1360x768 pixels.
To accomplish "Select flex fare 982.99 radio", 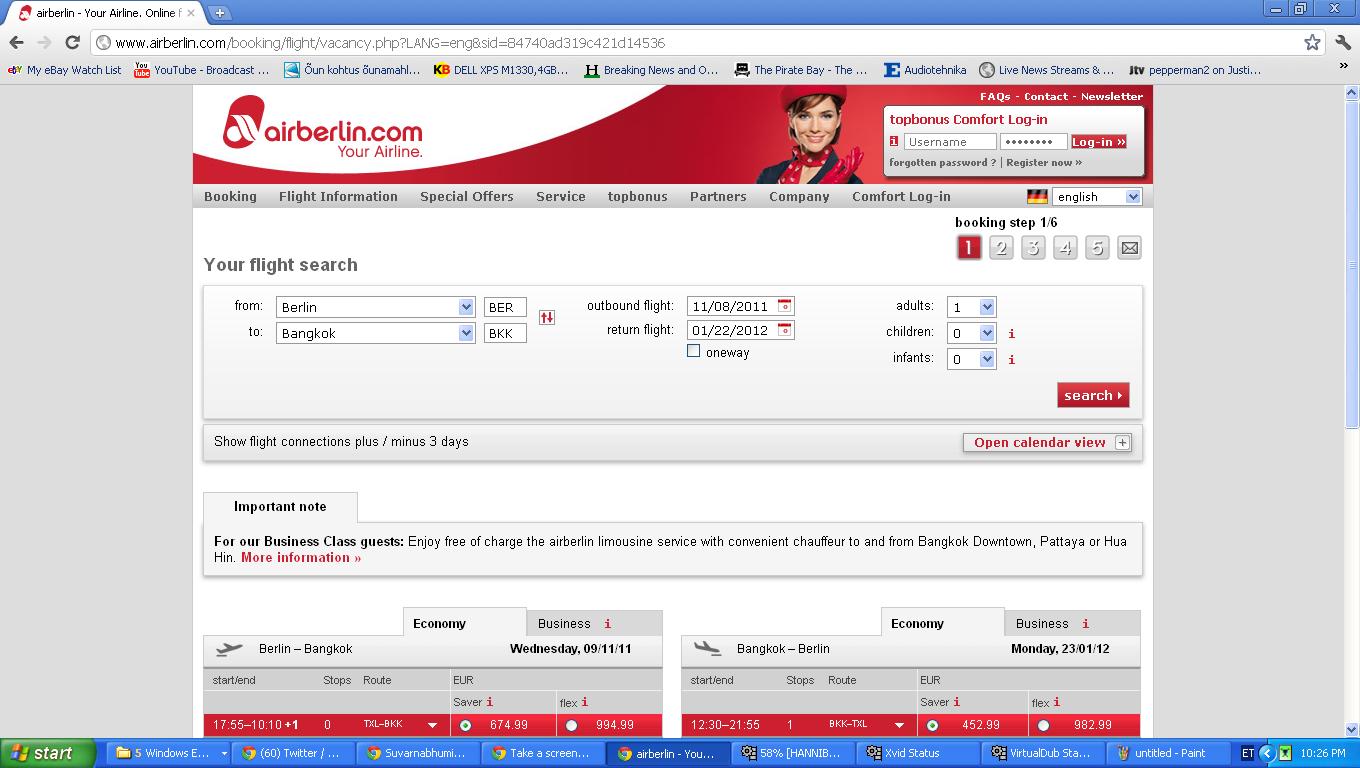I will [x=1043, y=726].
